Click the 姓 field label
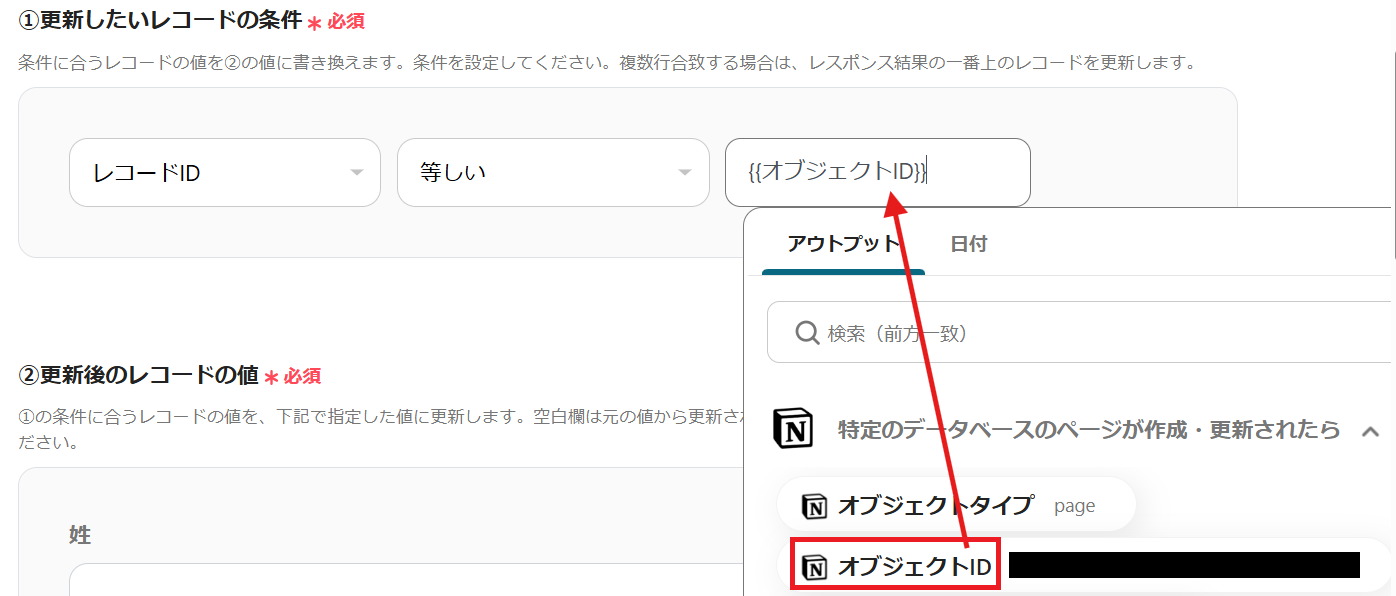This screenshot has height=596, width=1396. point(80,535)
